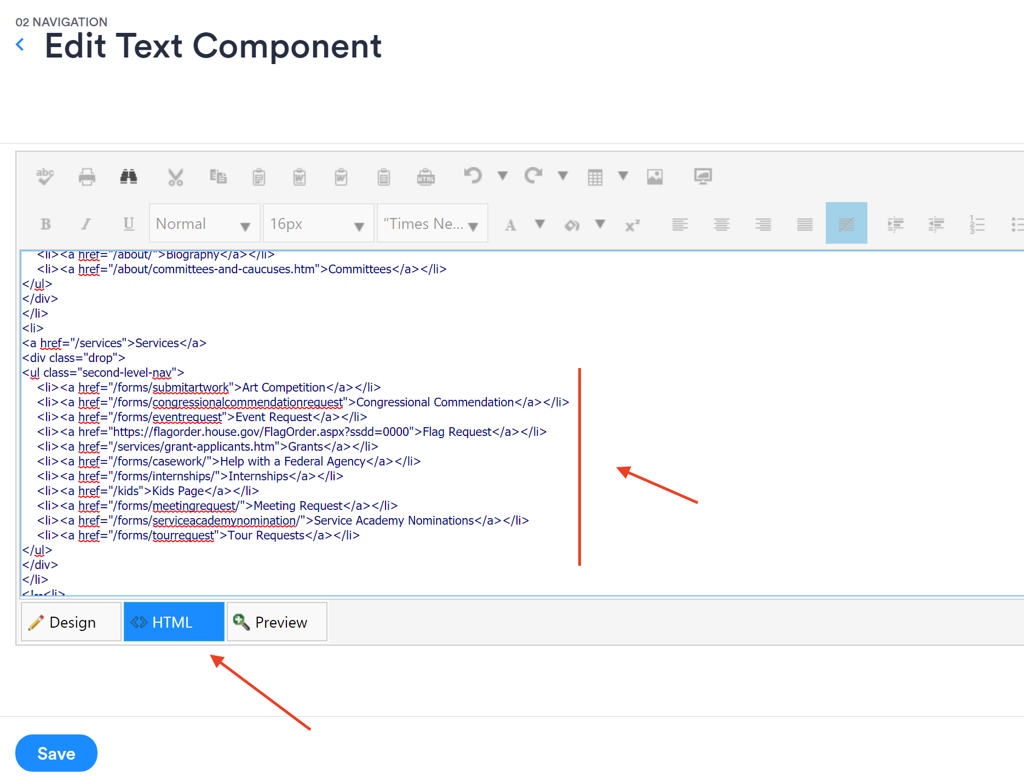This screenshot has width=1024, height=781.
Task: Click the monitor preview icon in toolbar
Action: [x=703, y=176]
